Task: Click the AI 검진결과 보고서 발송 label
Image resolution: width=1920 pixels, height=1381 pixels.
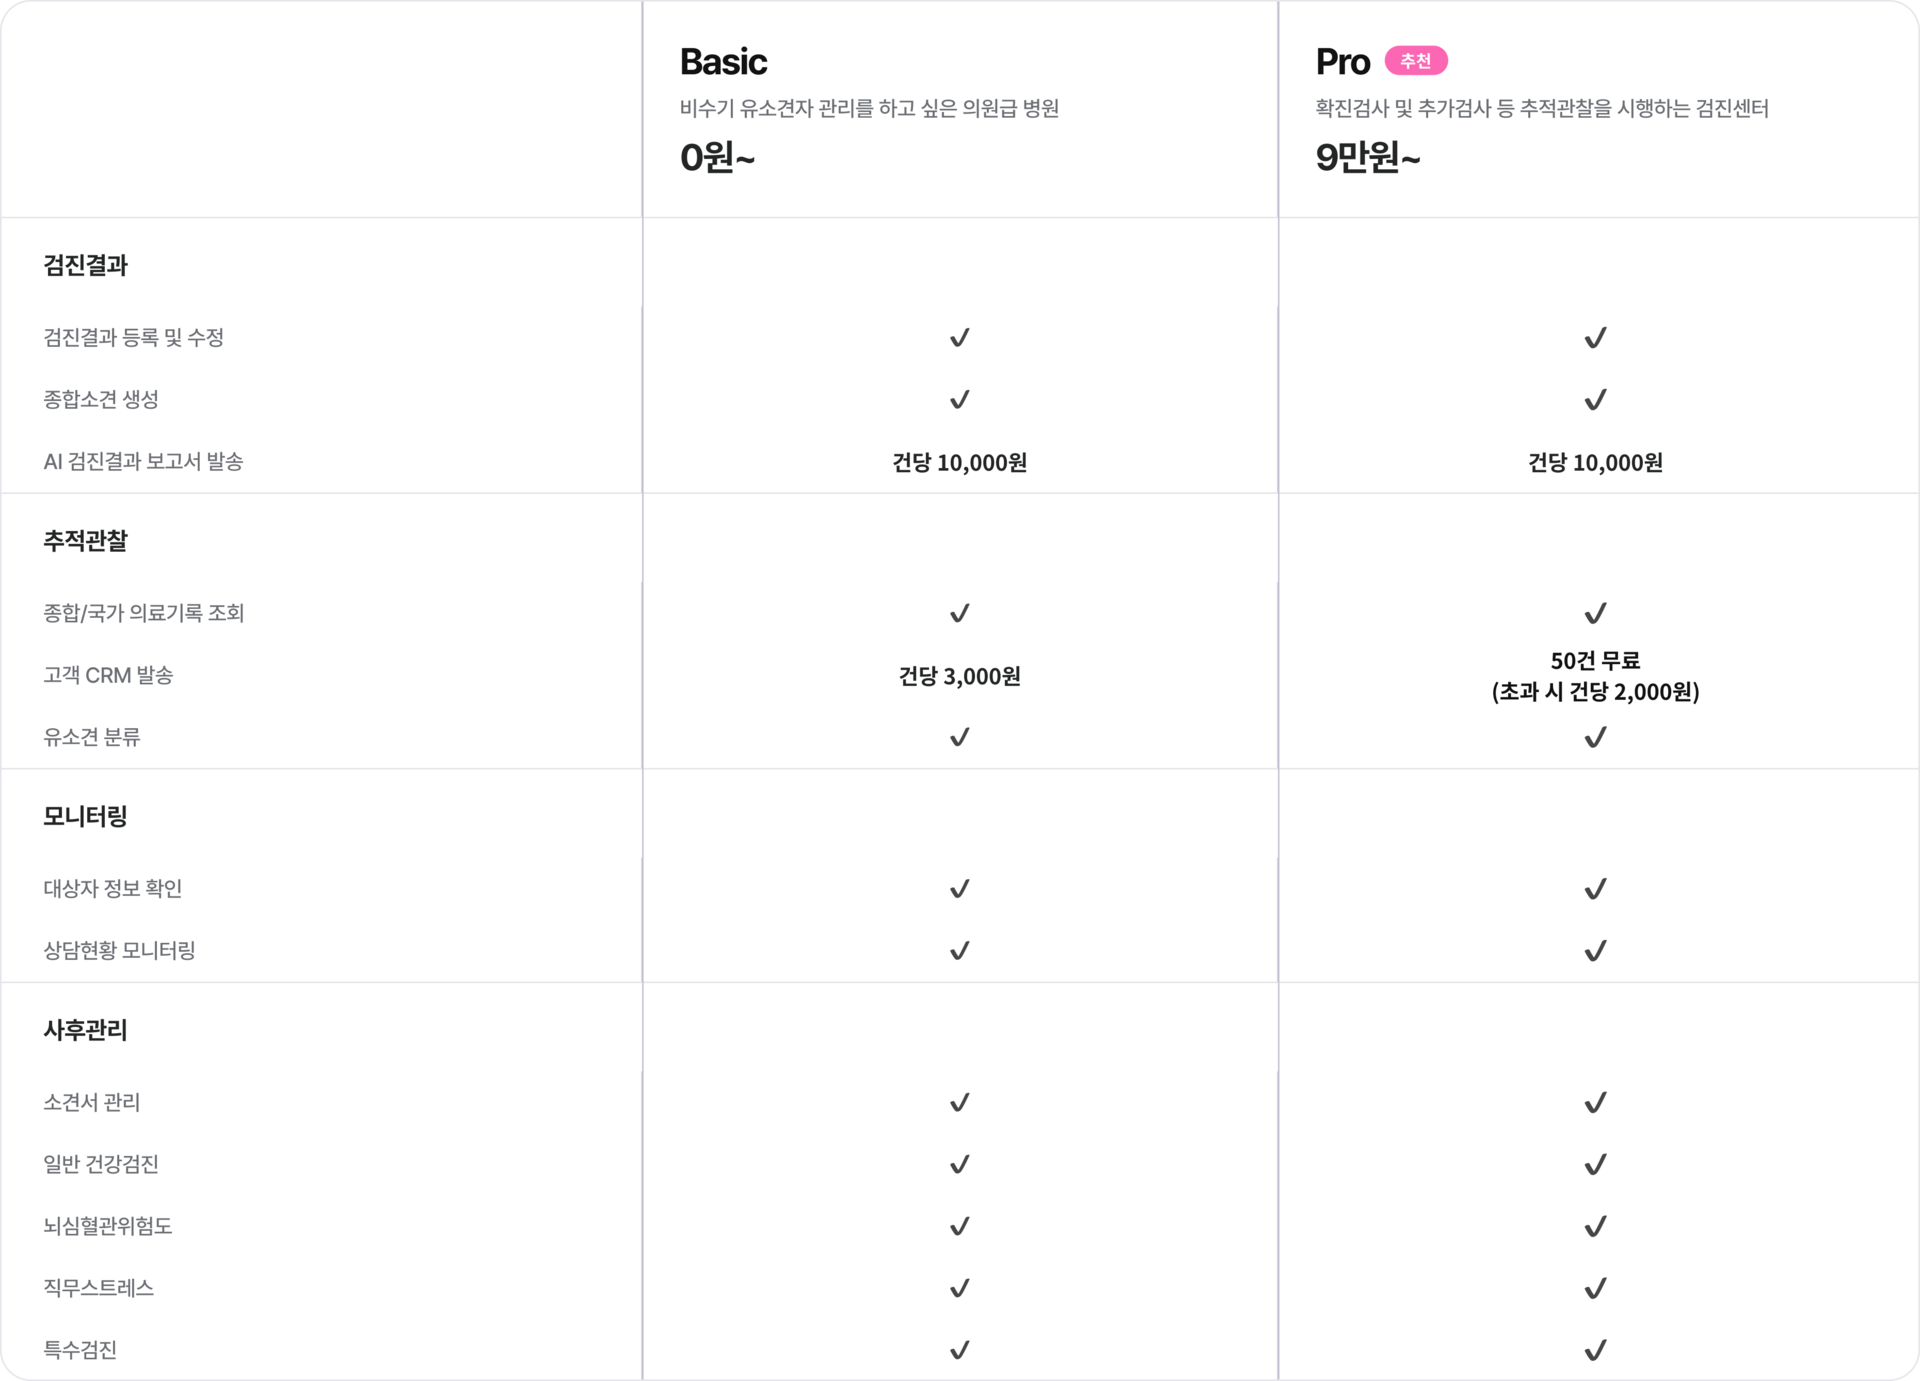Action: coord(143,461)
